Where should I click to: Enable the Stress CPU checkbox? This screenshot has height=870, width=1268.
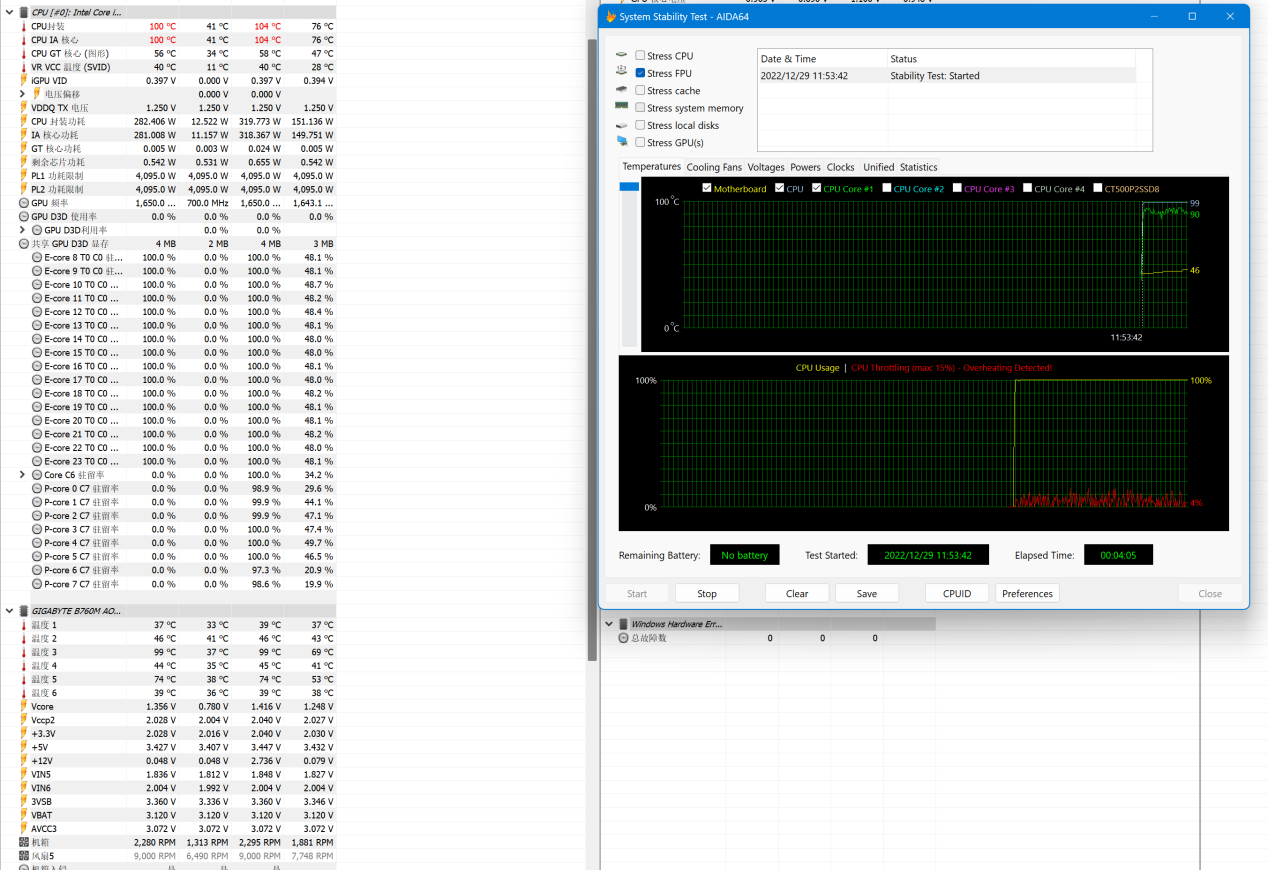click(640, 56)
